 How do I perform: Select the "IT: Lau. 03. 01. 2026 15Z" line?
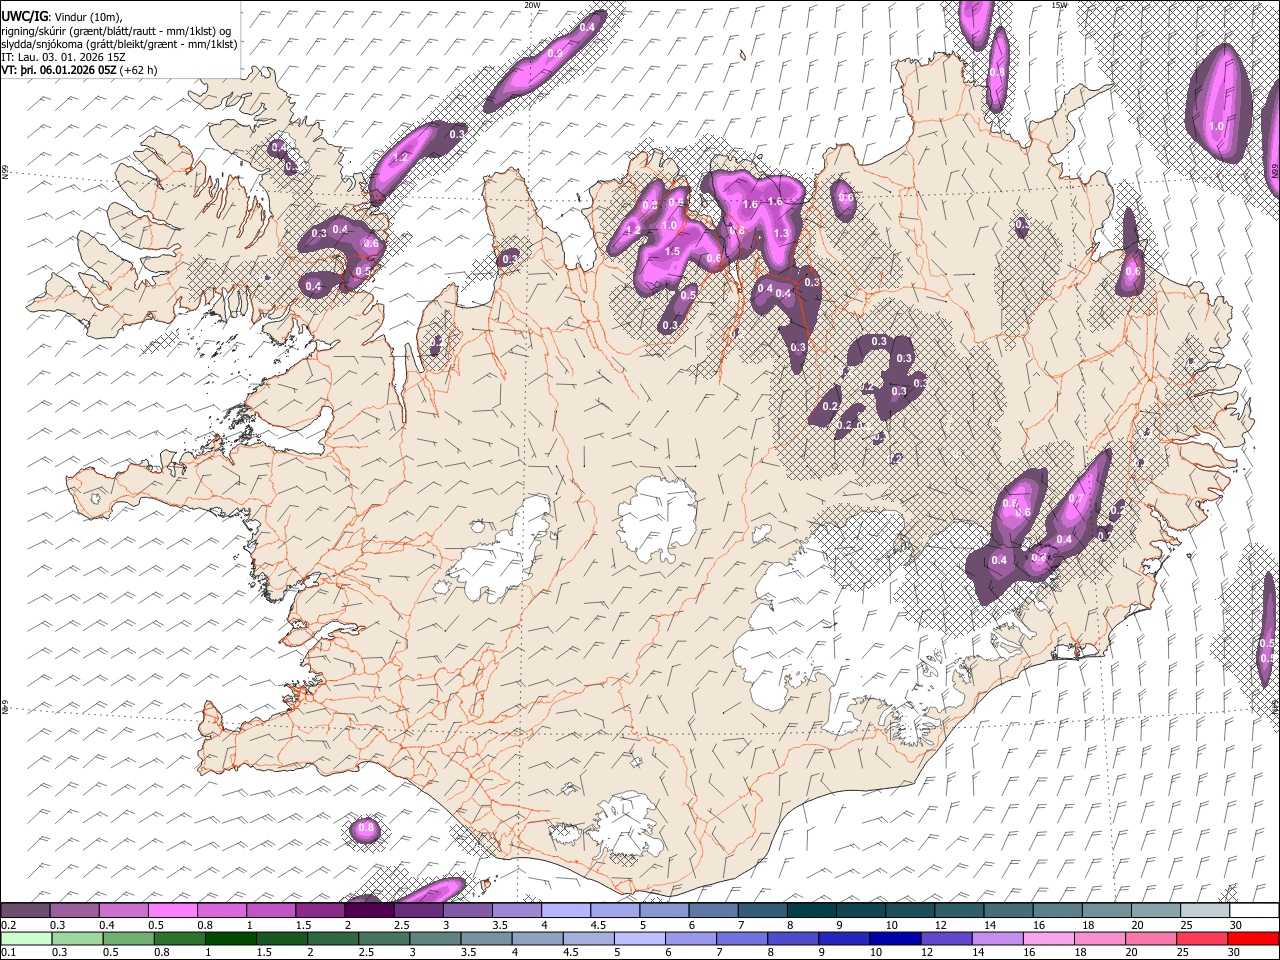tap(63, 58)
